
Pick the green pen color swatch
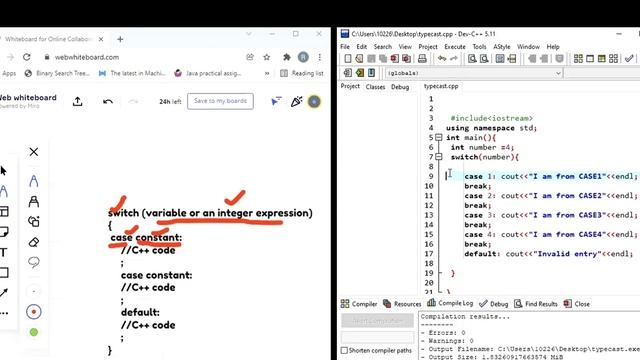(x=34, y=332)
